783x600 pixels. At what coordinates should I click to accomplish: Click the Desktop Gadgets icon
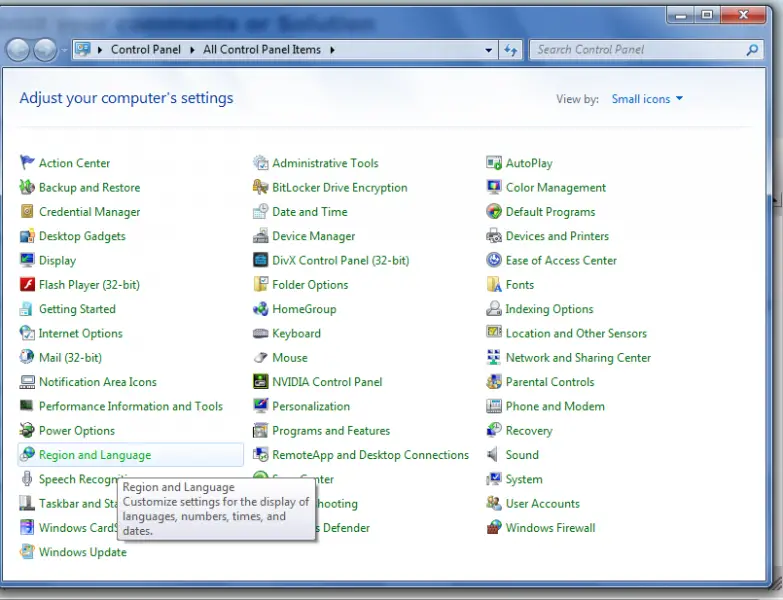pyautogui.click(x=27, y=236)
